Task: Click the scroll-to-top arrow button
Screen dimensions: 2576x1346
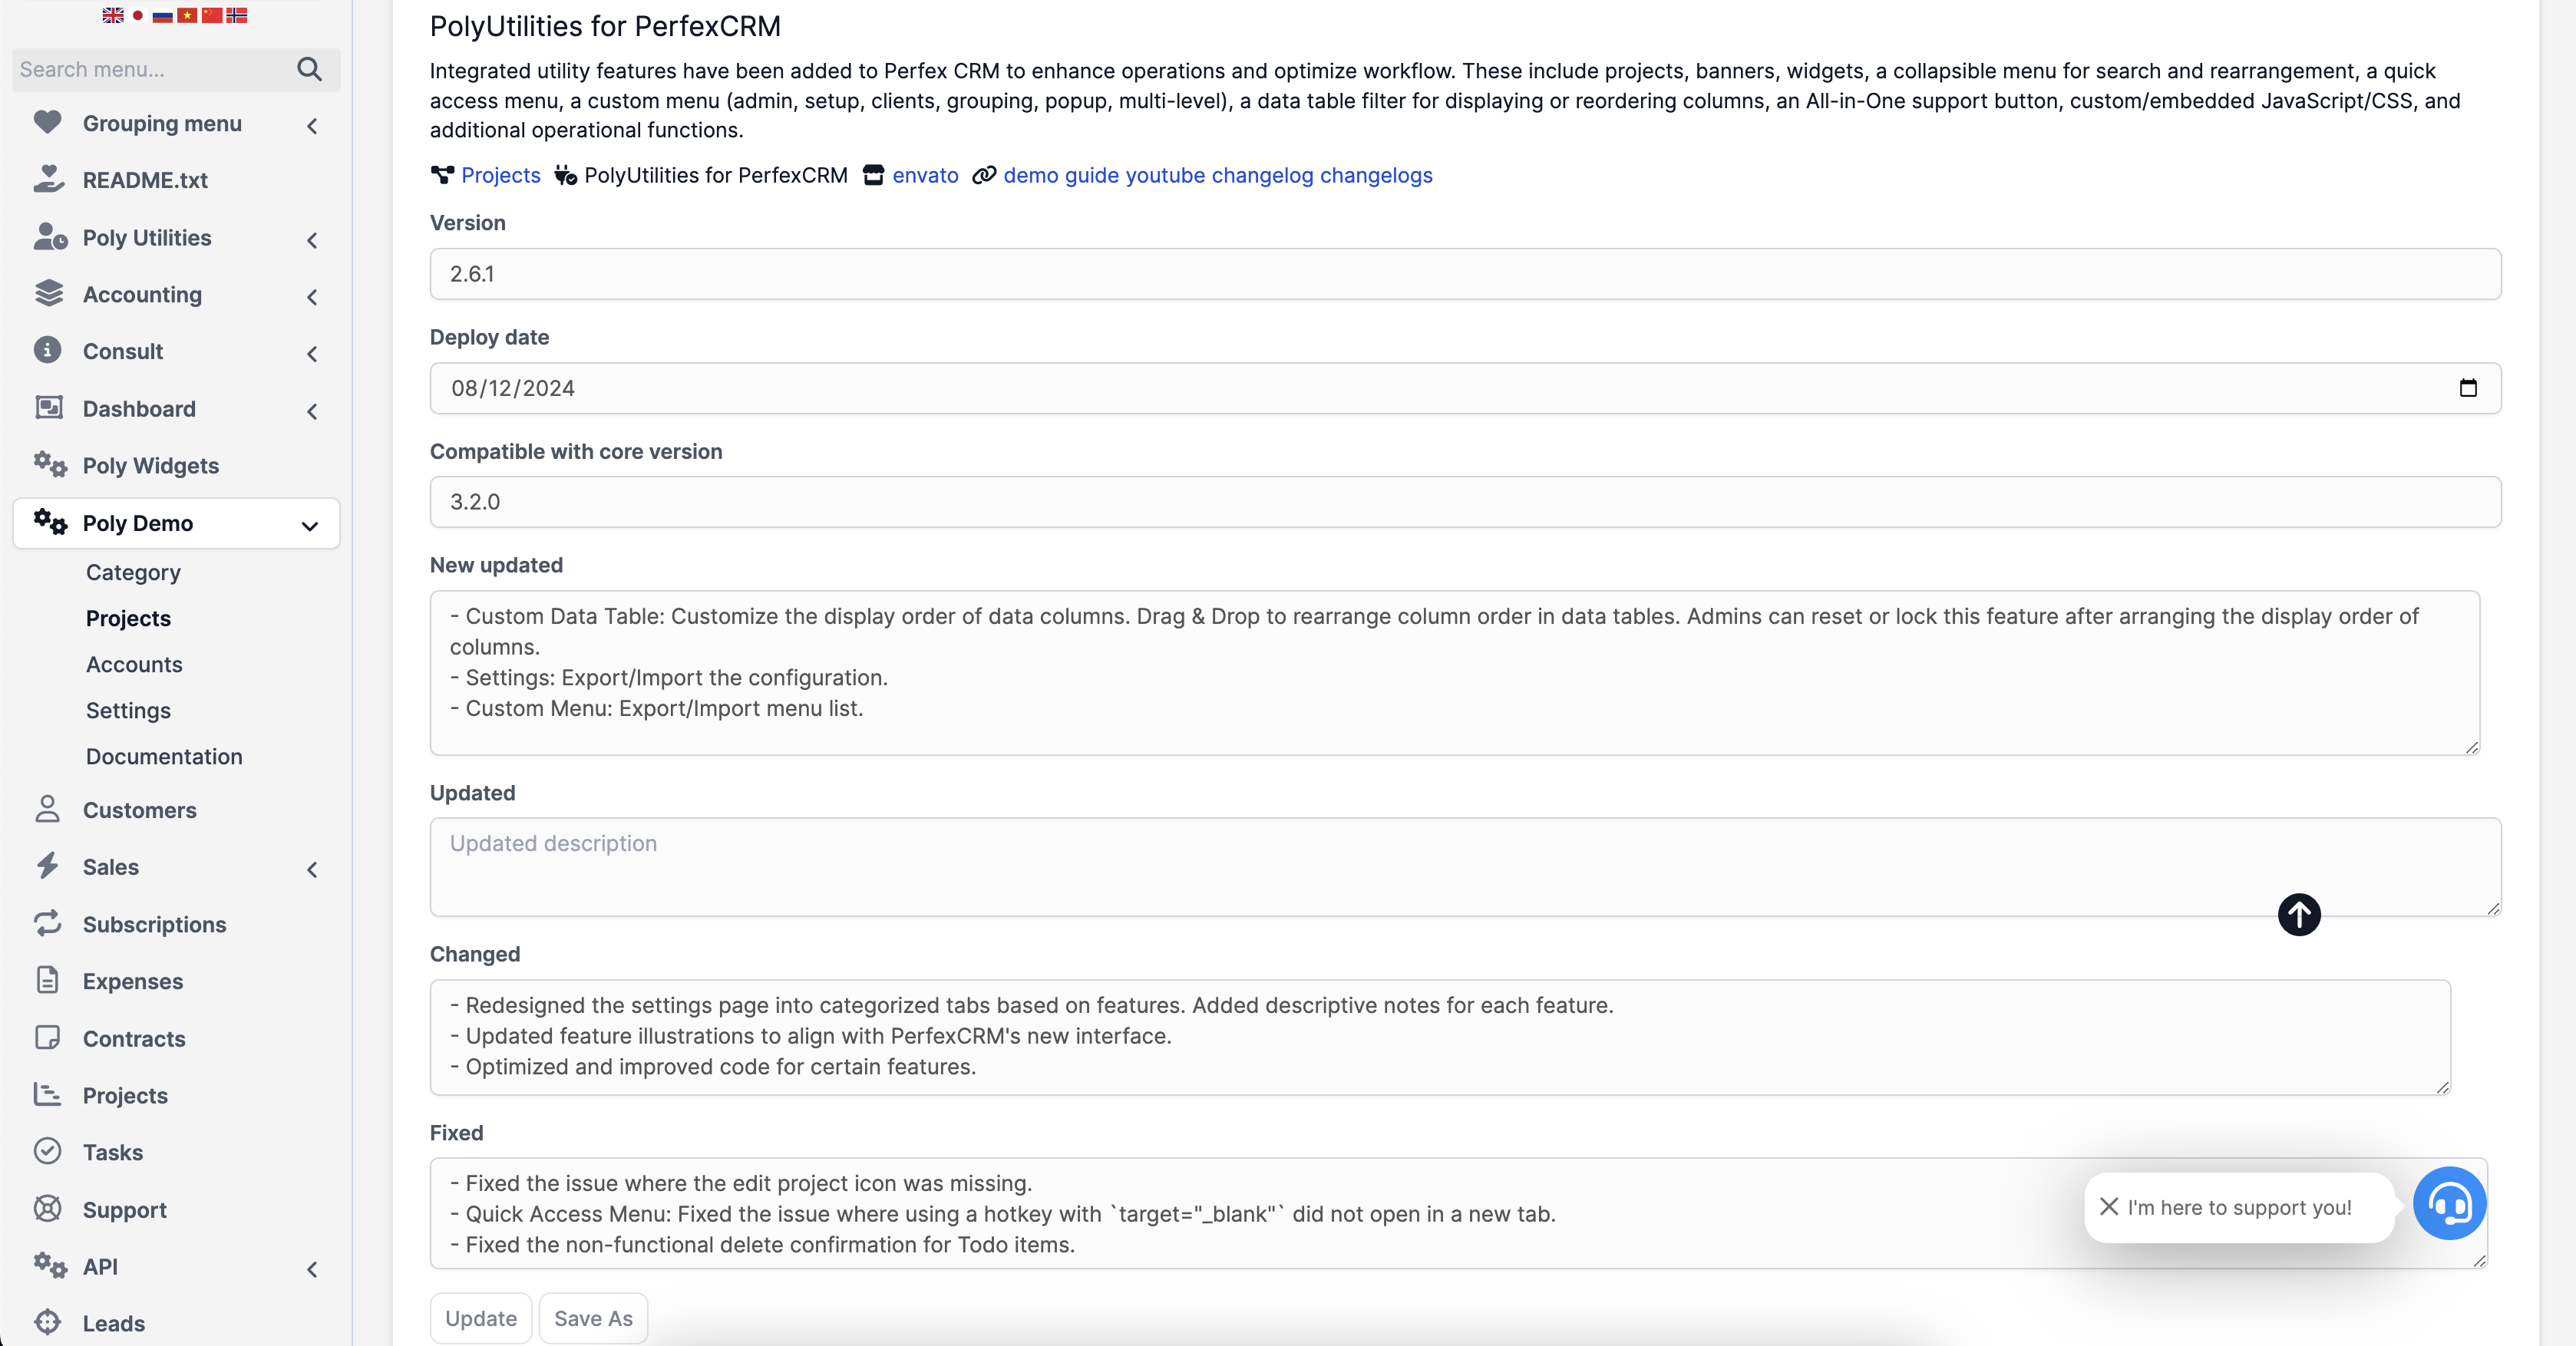Action: click(x=2299, y=914)
